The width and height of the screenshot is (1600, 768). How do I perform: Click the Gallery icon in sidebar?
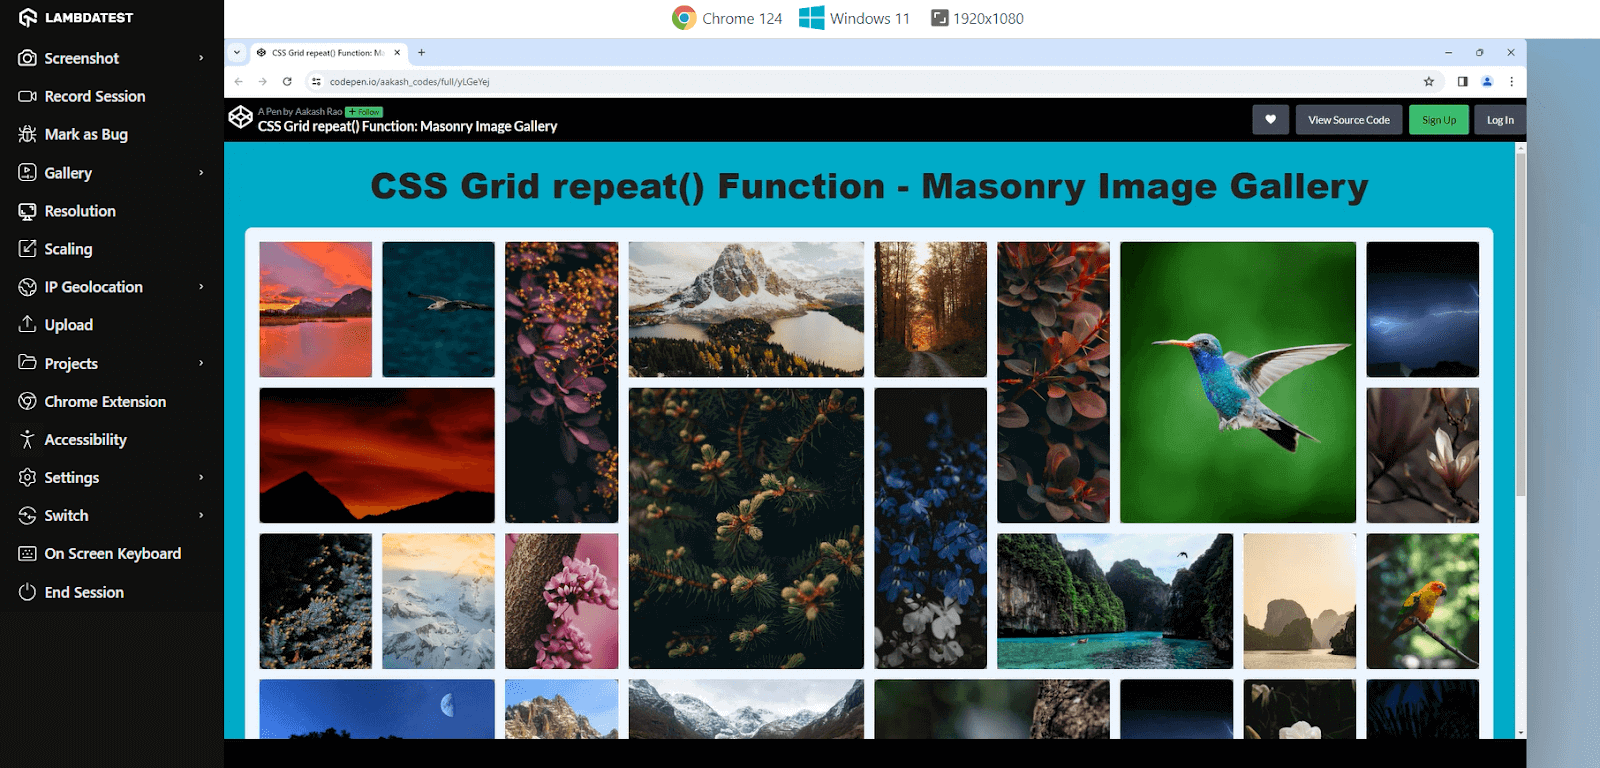pyautogui.click(x=27, y=172)
